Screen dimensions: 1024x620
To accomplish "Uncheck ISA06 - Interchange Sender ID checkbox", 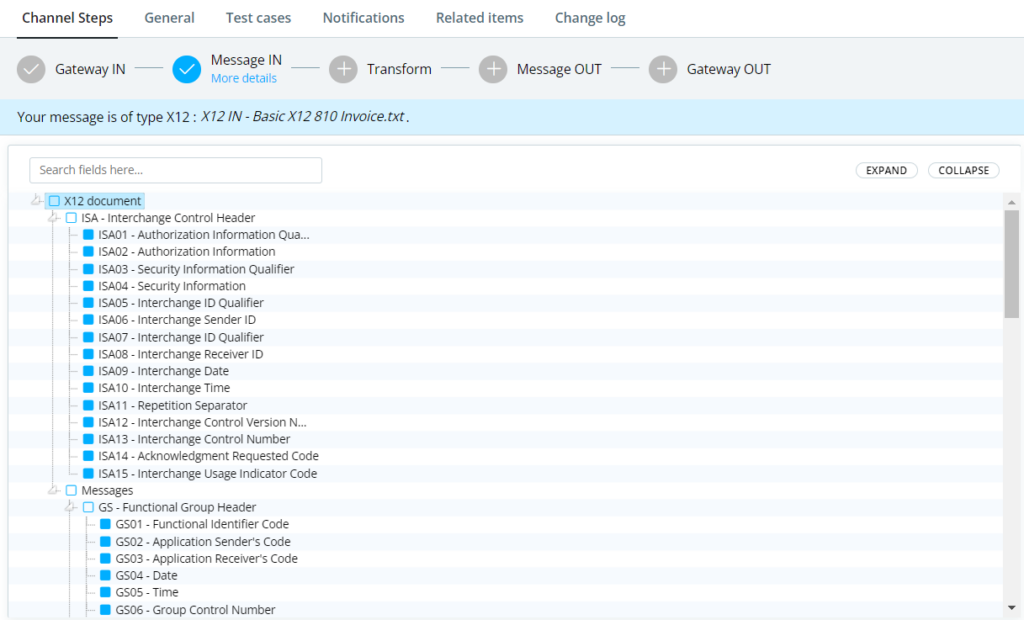I will (88, 319).
